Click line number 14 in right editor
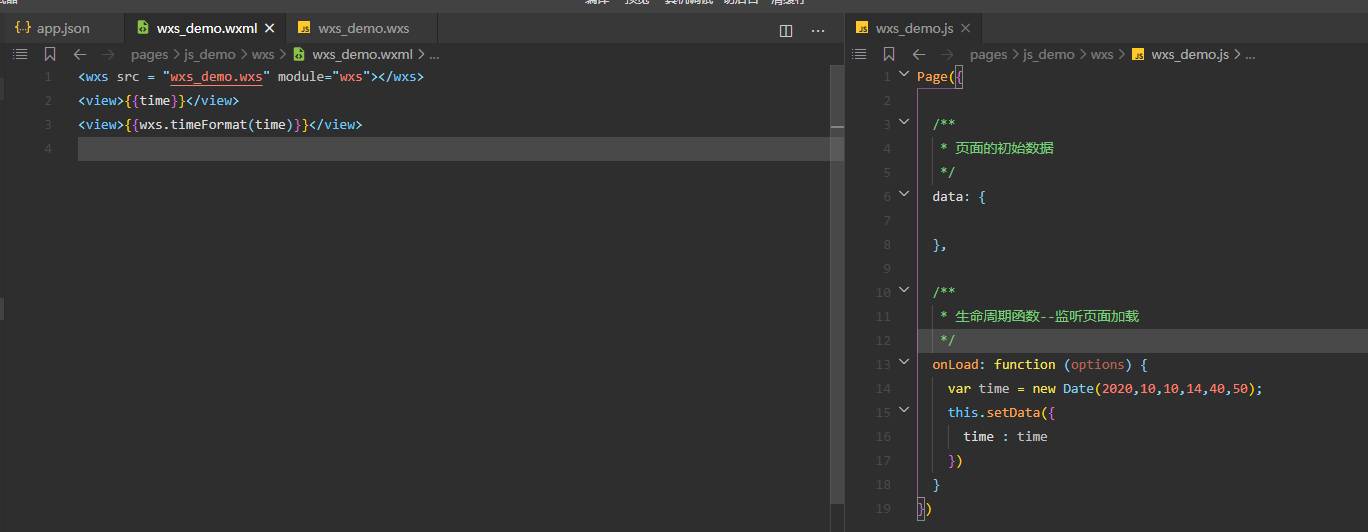 pyautogui.click(x=883, y=389)
